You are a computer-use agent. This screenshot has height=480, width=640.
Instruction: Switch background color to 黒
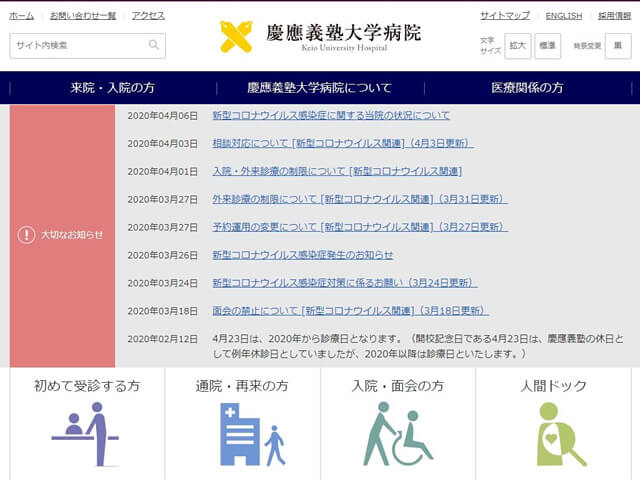tap(618, 46)
